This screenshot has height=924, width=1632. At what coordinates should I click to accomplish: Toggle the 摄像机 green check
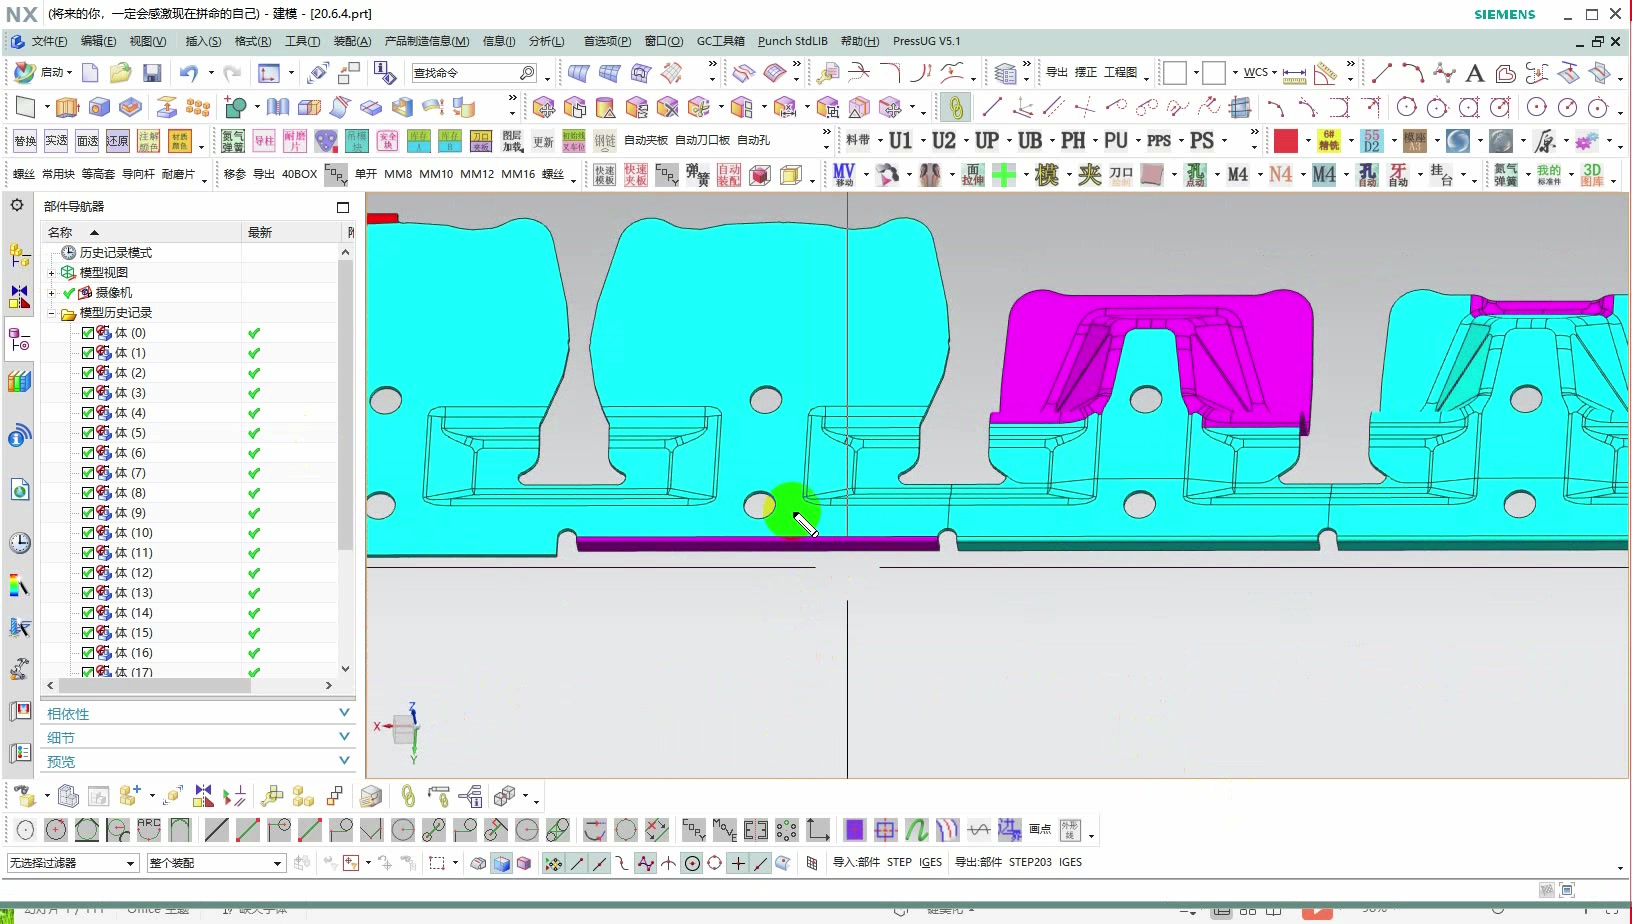pyautogui.click(x=69, y=293)
